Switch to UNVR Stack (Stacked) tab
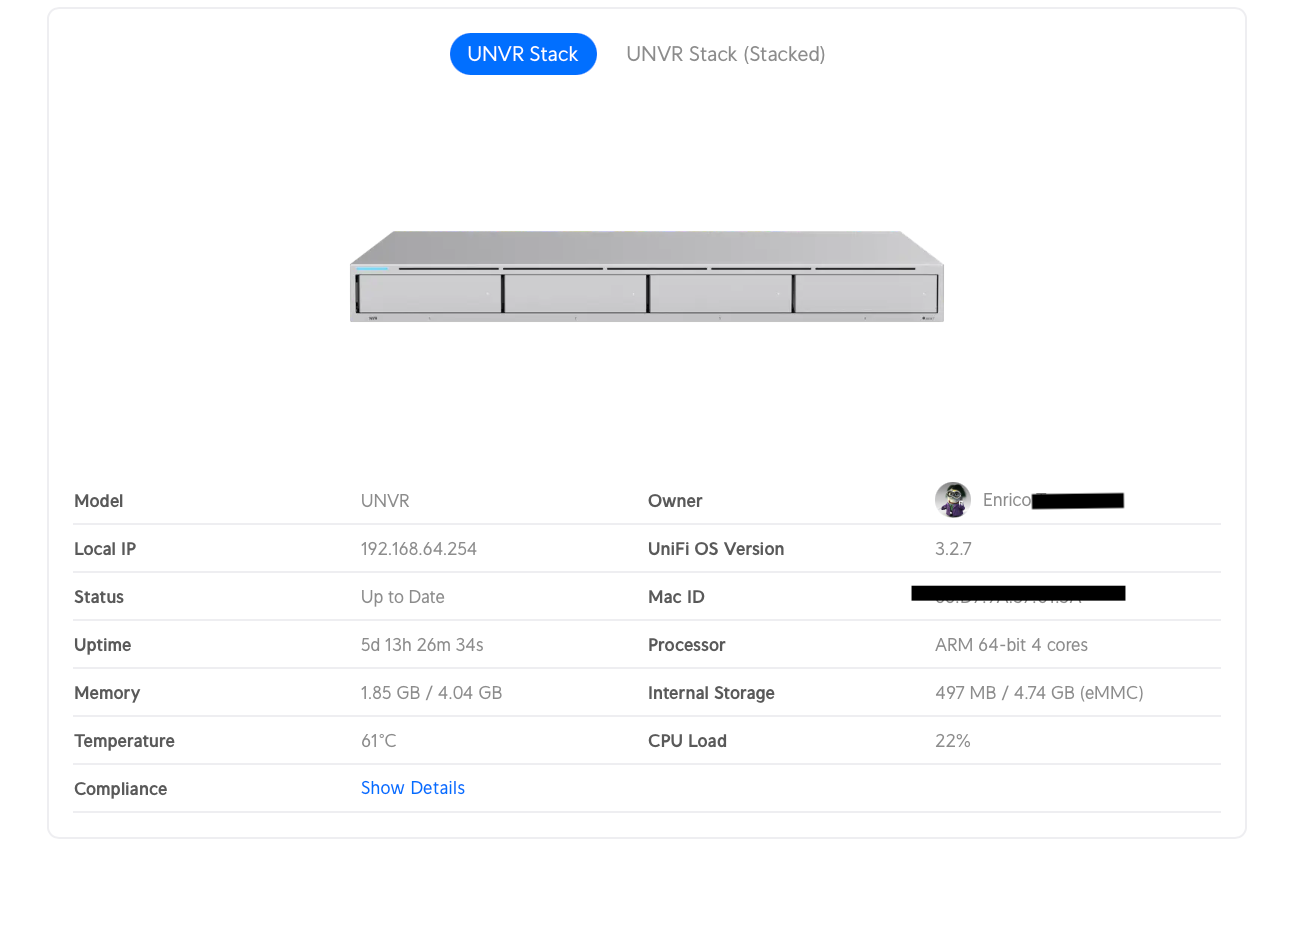This screenshot has width=1294, height=936. [725, 54]
